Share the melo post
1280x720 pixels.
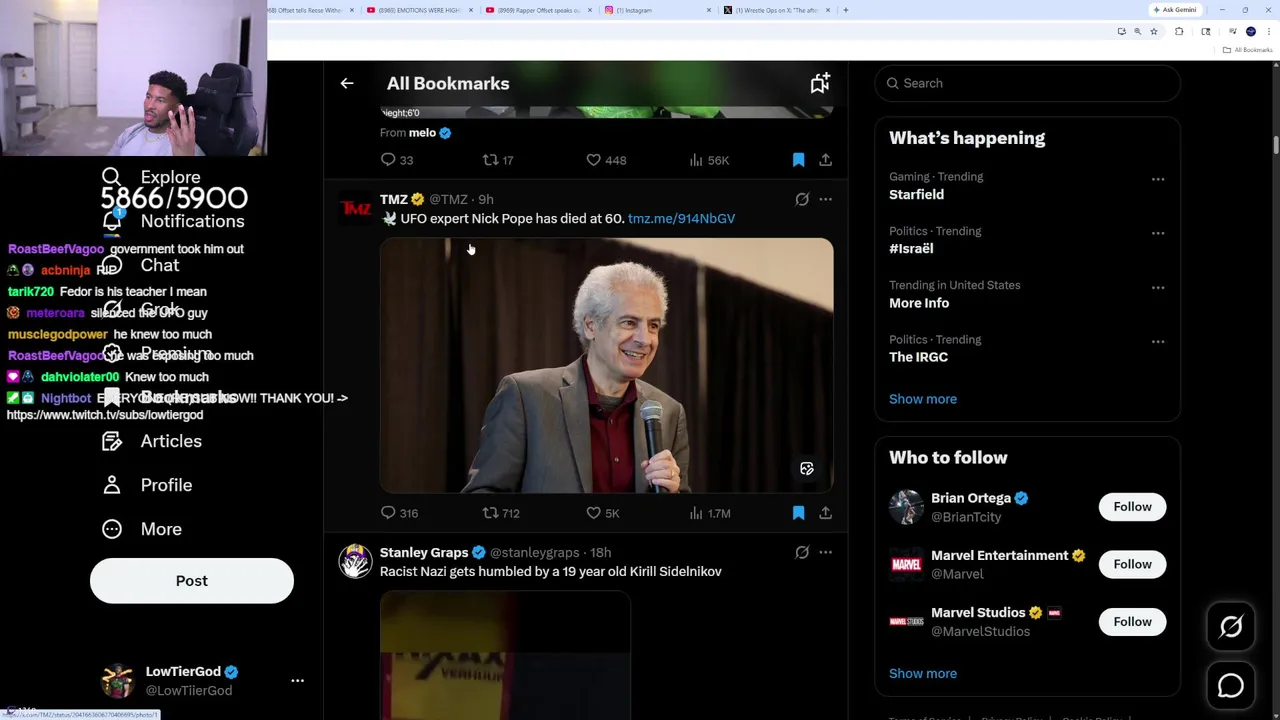point(825,160)
